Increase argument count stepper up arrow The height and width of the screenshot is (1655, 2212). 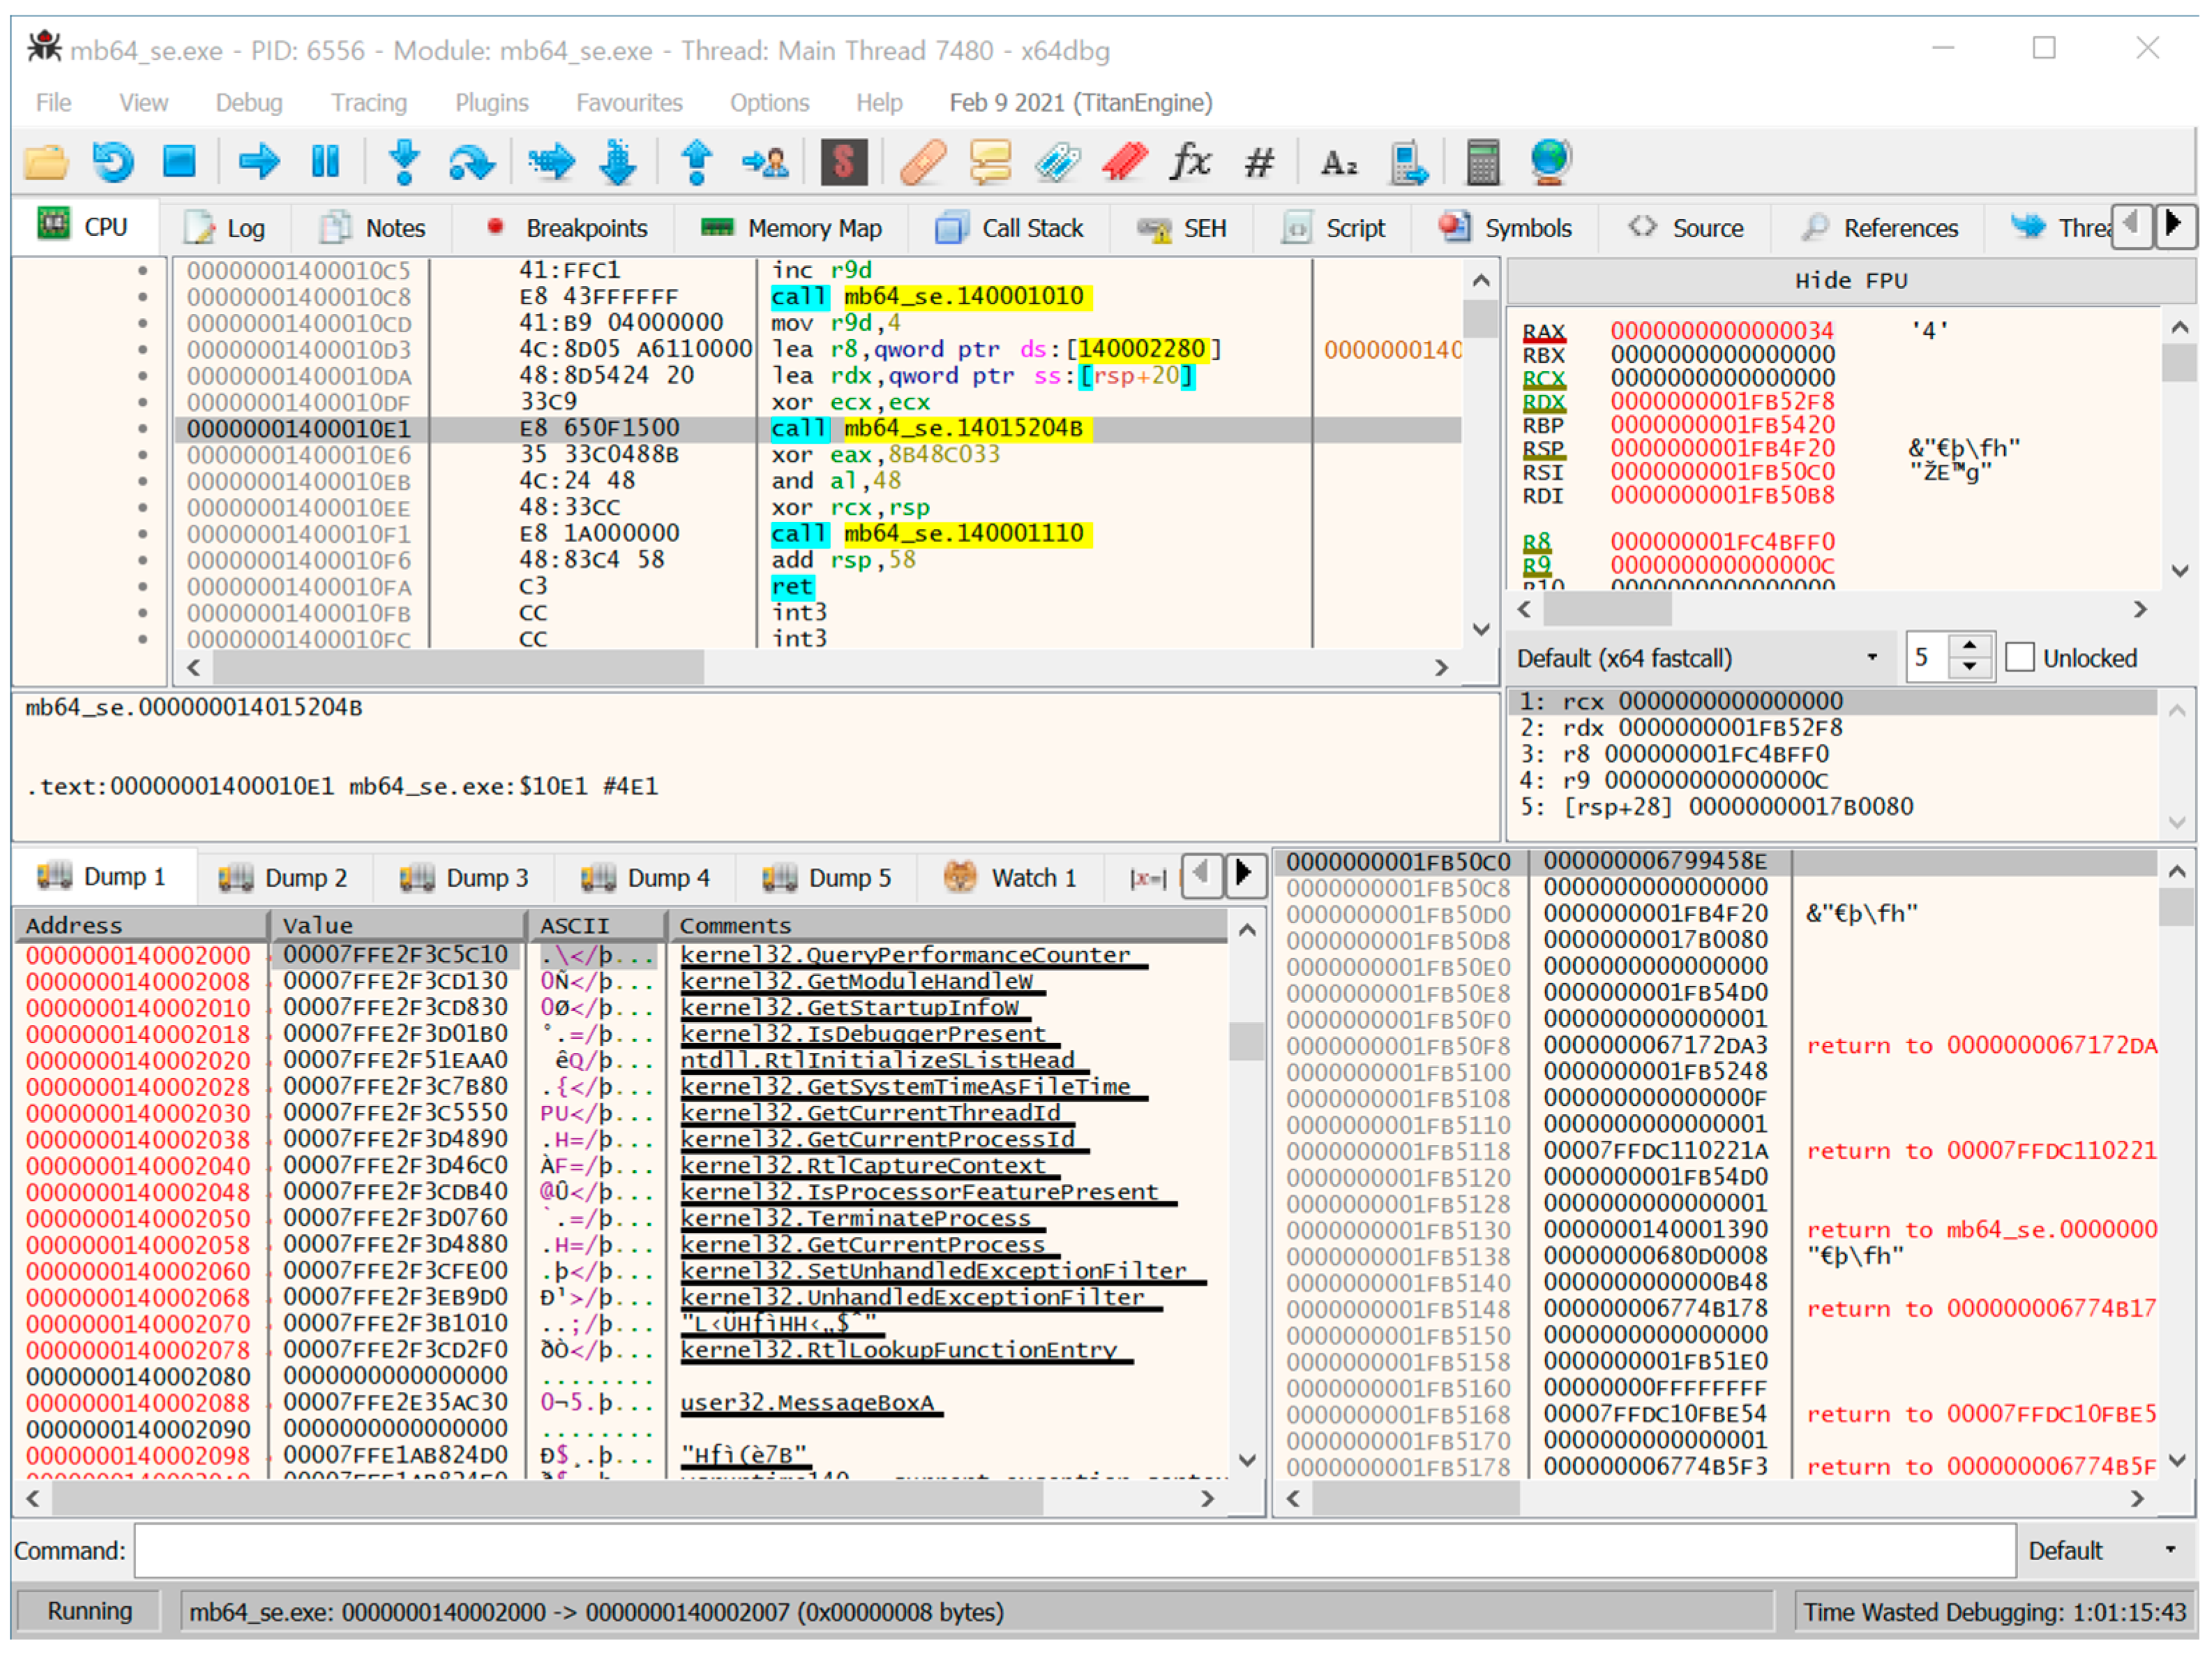1969,647
